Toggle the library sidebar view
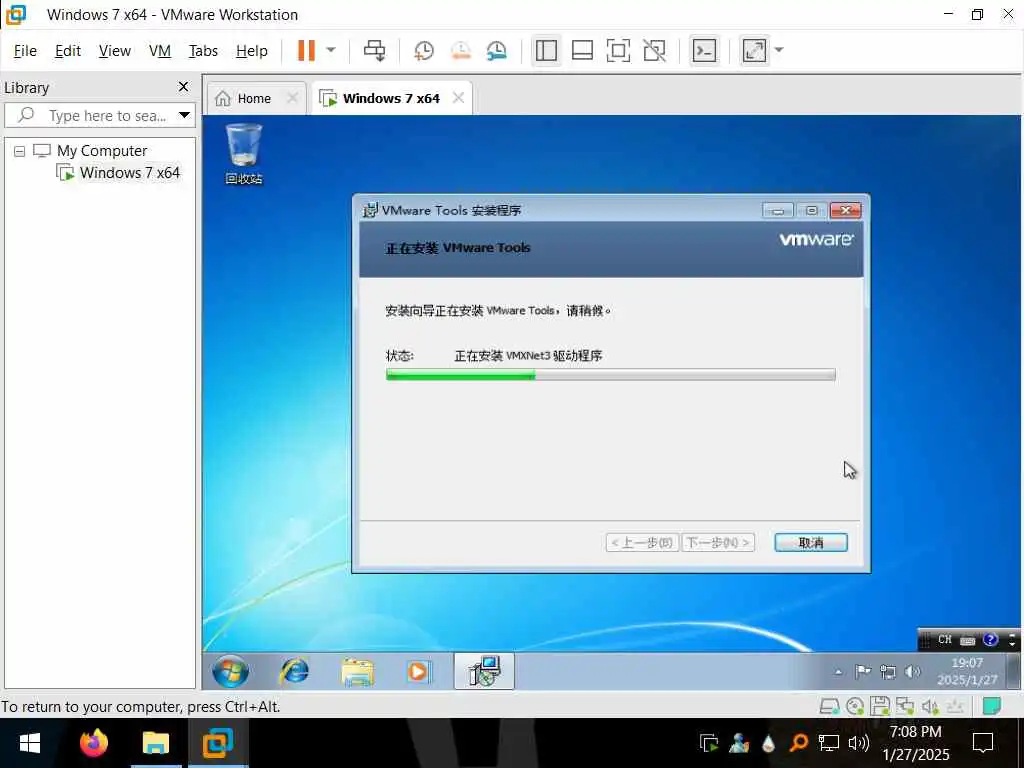Viewport: 1024px width, 768px height. [x=546, y=50]
